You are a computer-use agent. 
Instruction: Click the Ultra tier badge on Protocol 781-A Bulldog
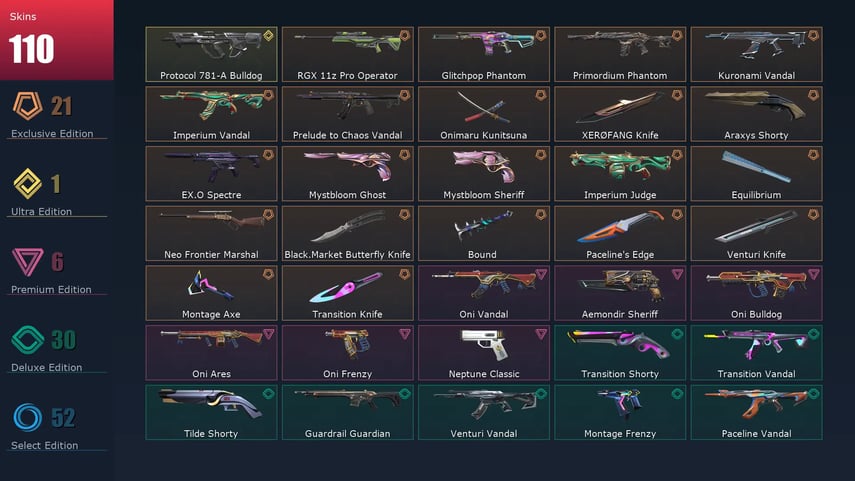[x=268, y=36]
